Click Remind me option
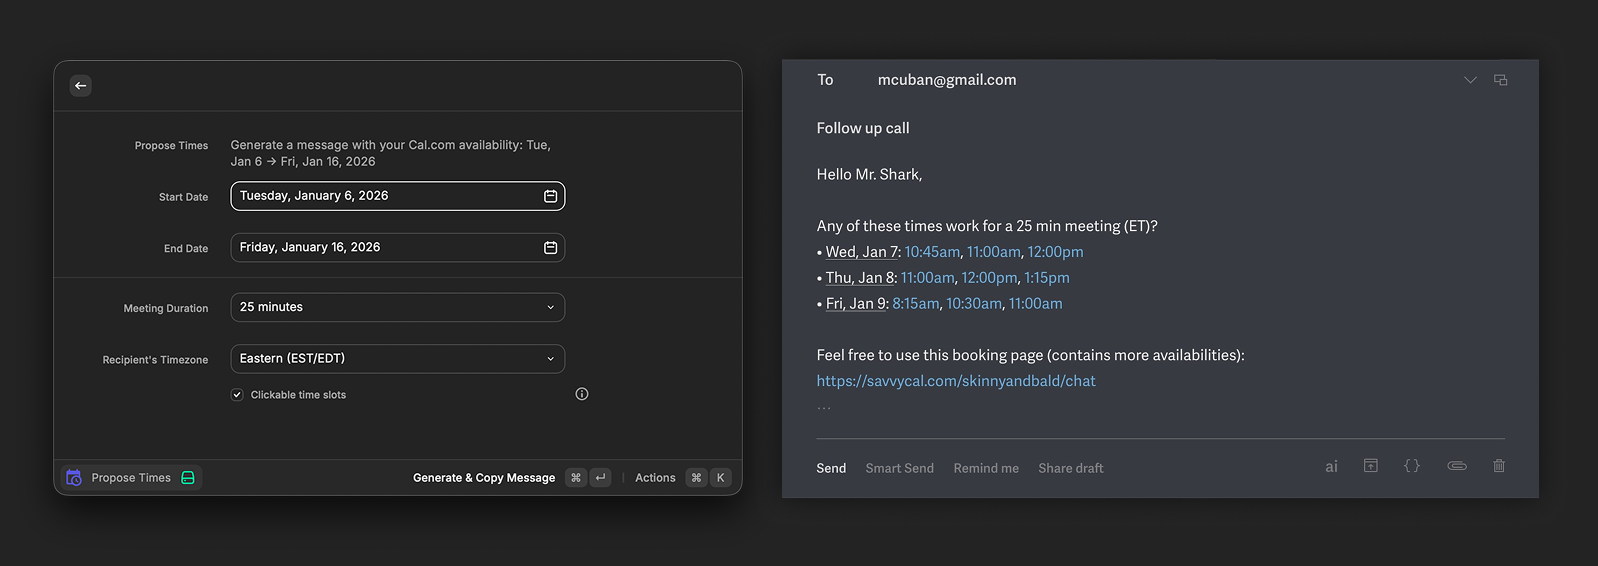 [985, 468]
